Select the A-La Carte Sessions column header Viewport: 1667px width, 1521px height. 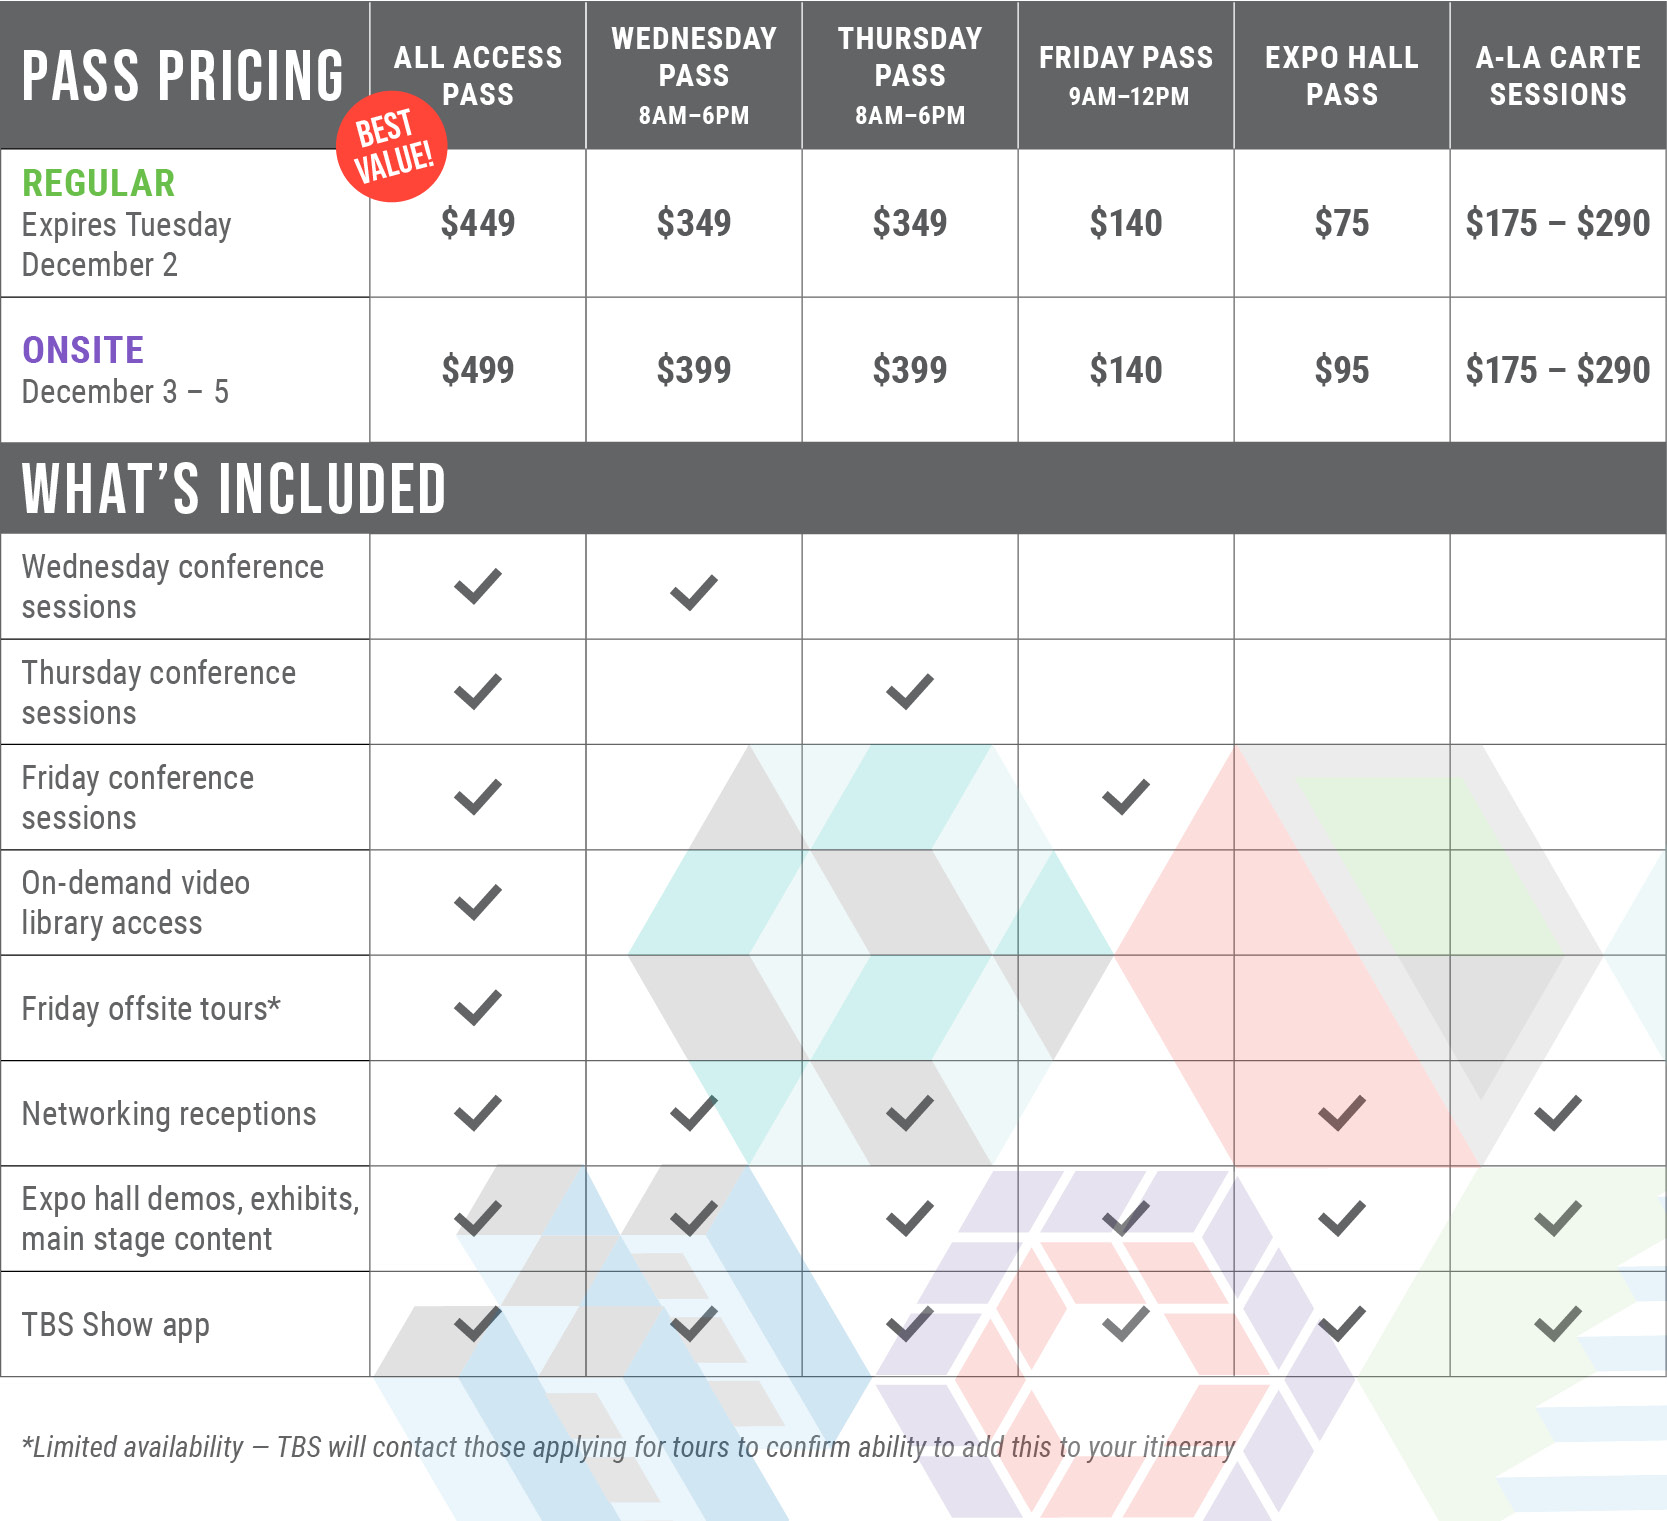tap(1558, 75)
